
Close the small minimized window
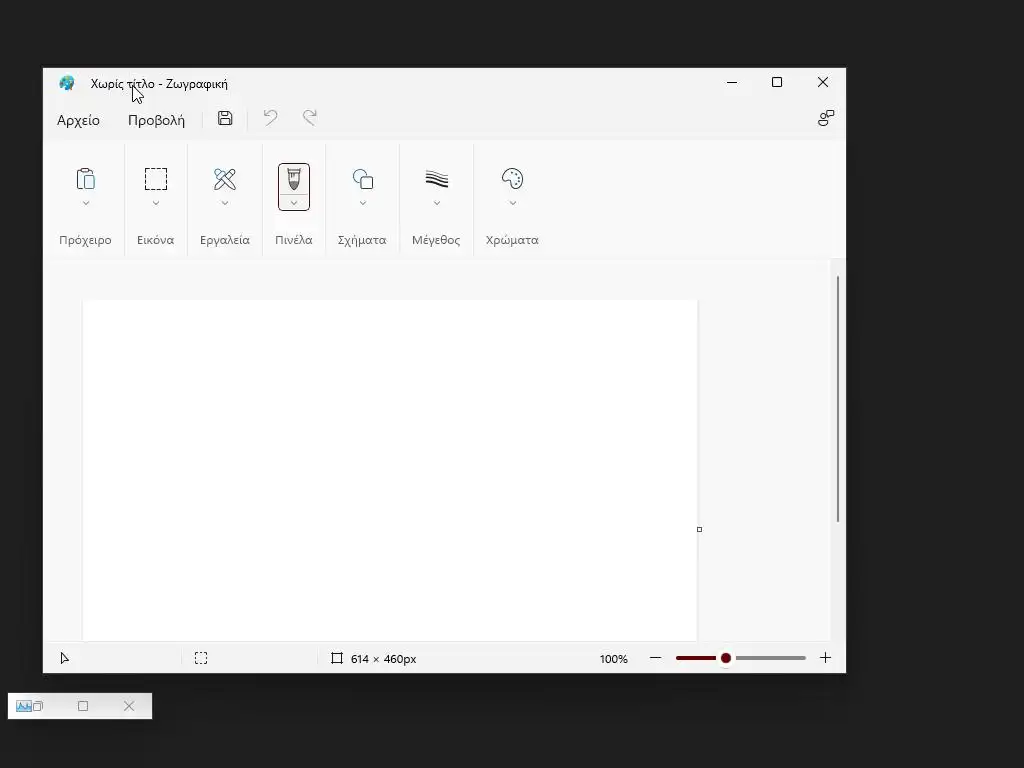pyautogui.click(x=129, y=706)
